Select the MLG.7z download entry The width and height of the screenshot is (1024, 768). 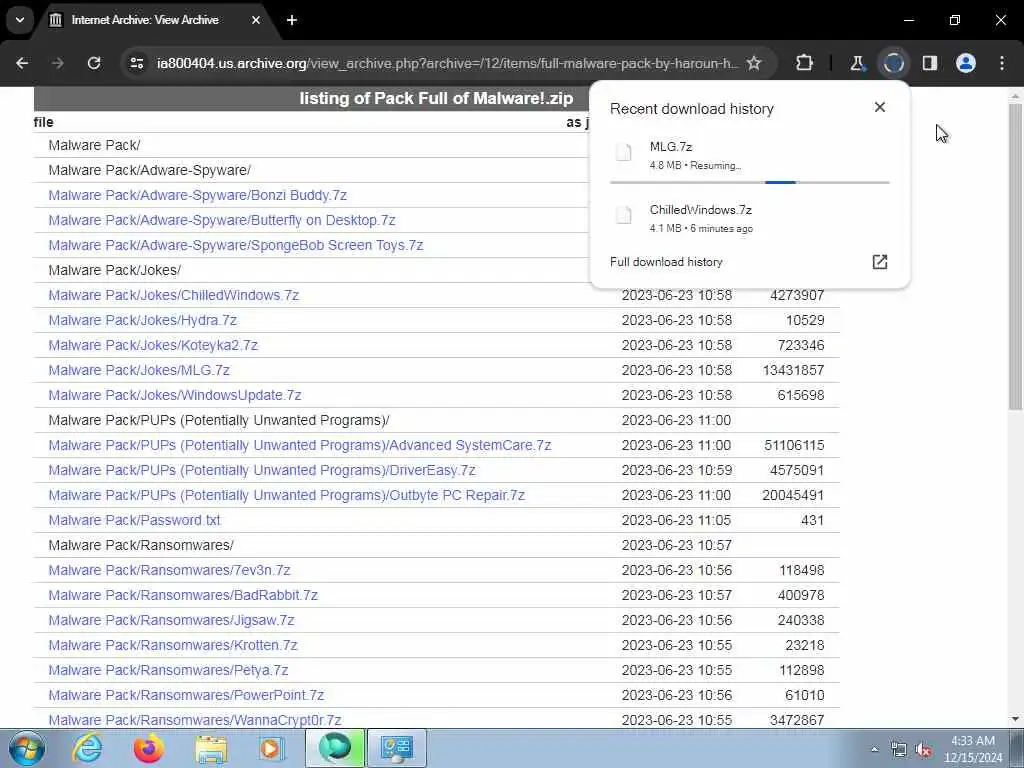tap(750, 156)
